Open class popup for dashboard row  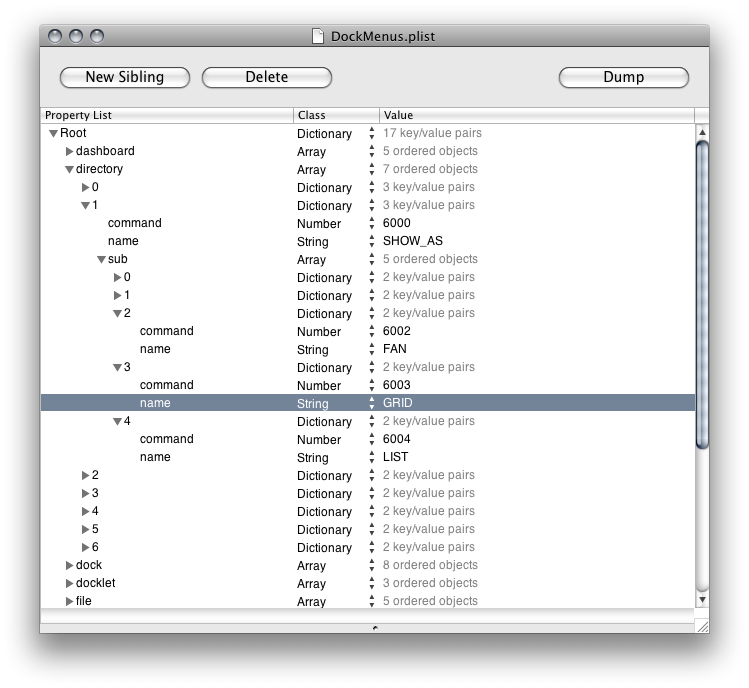click(x=372, y=151)
